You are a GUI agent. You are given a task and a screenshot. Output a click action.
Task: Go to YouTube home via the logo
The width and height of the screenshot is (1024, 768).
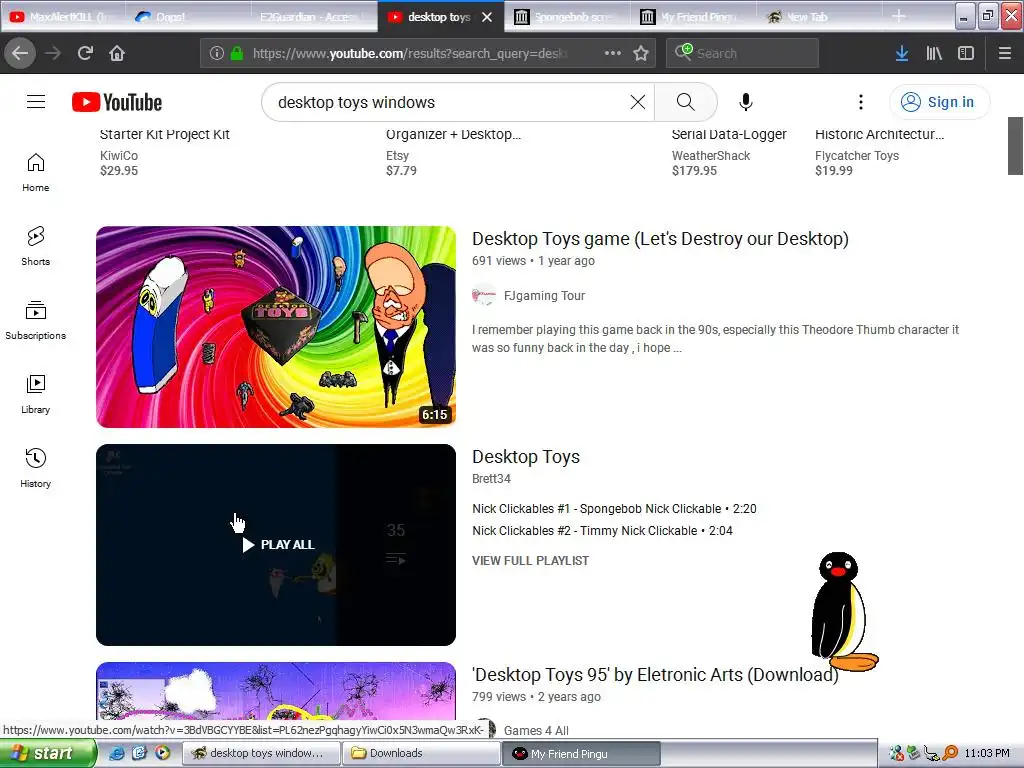[117, 102]
